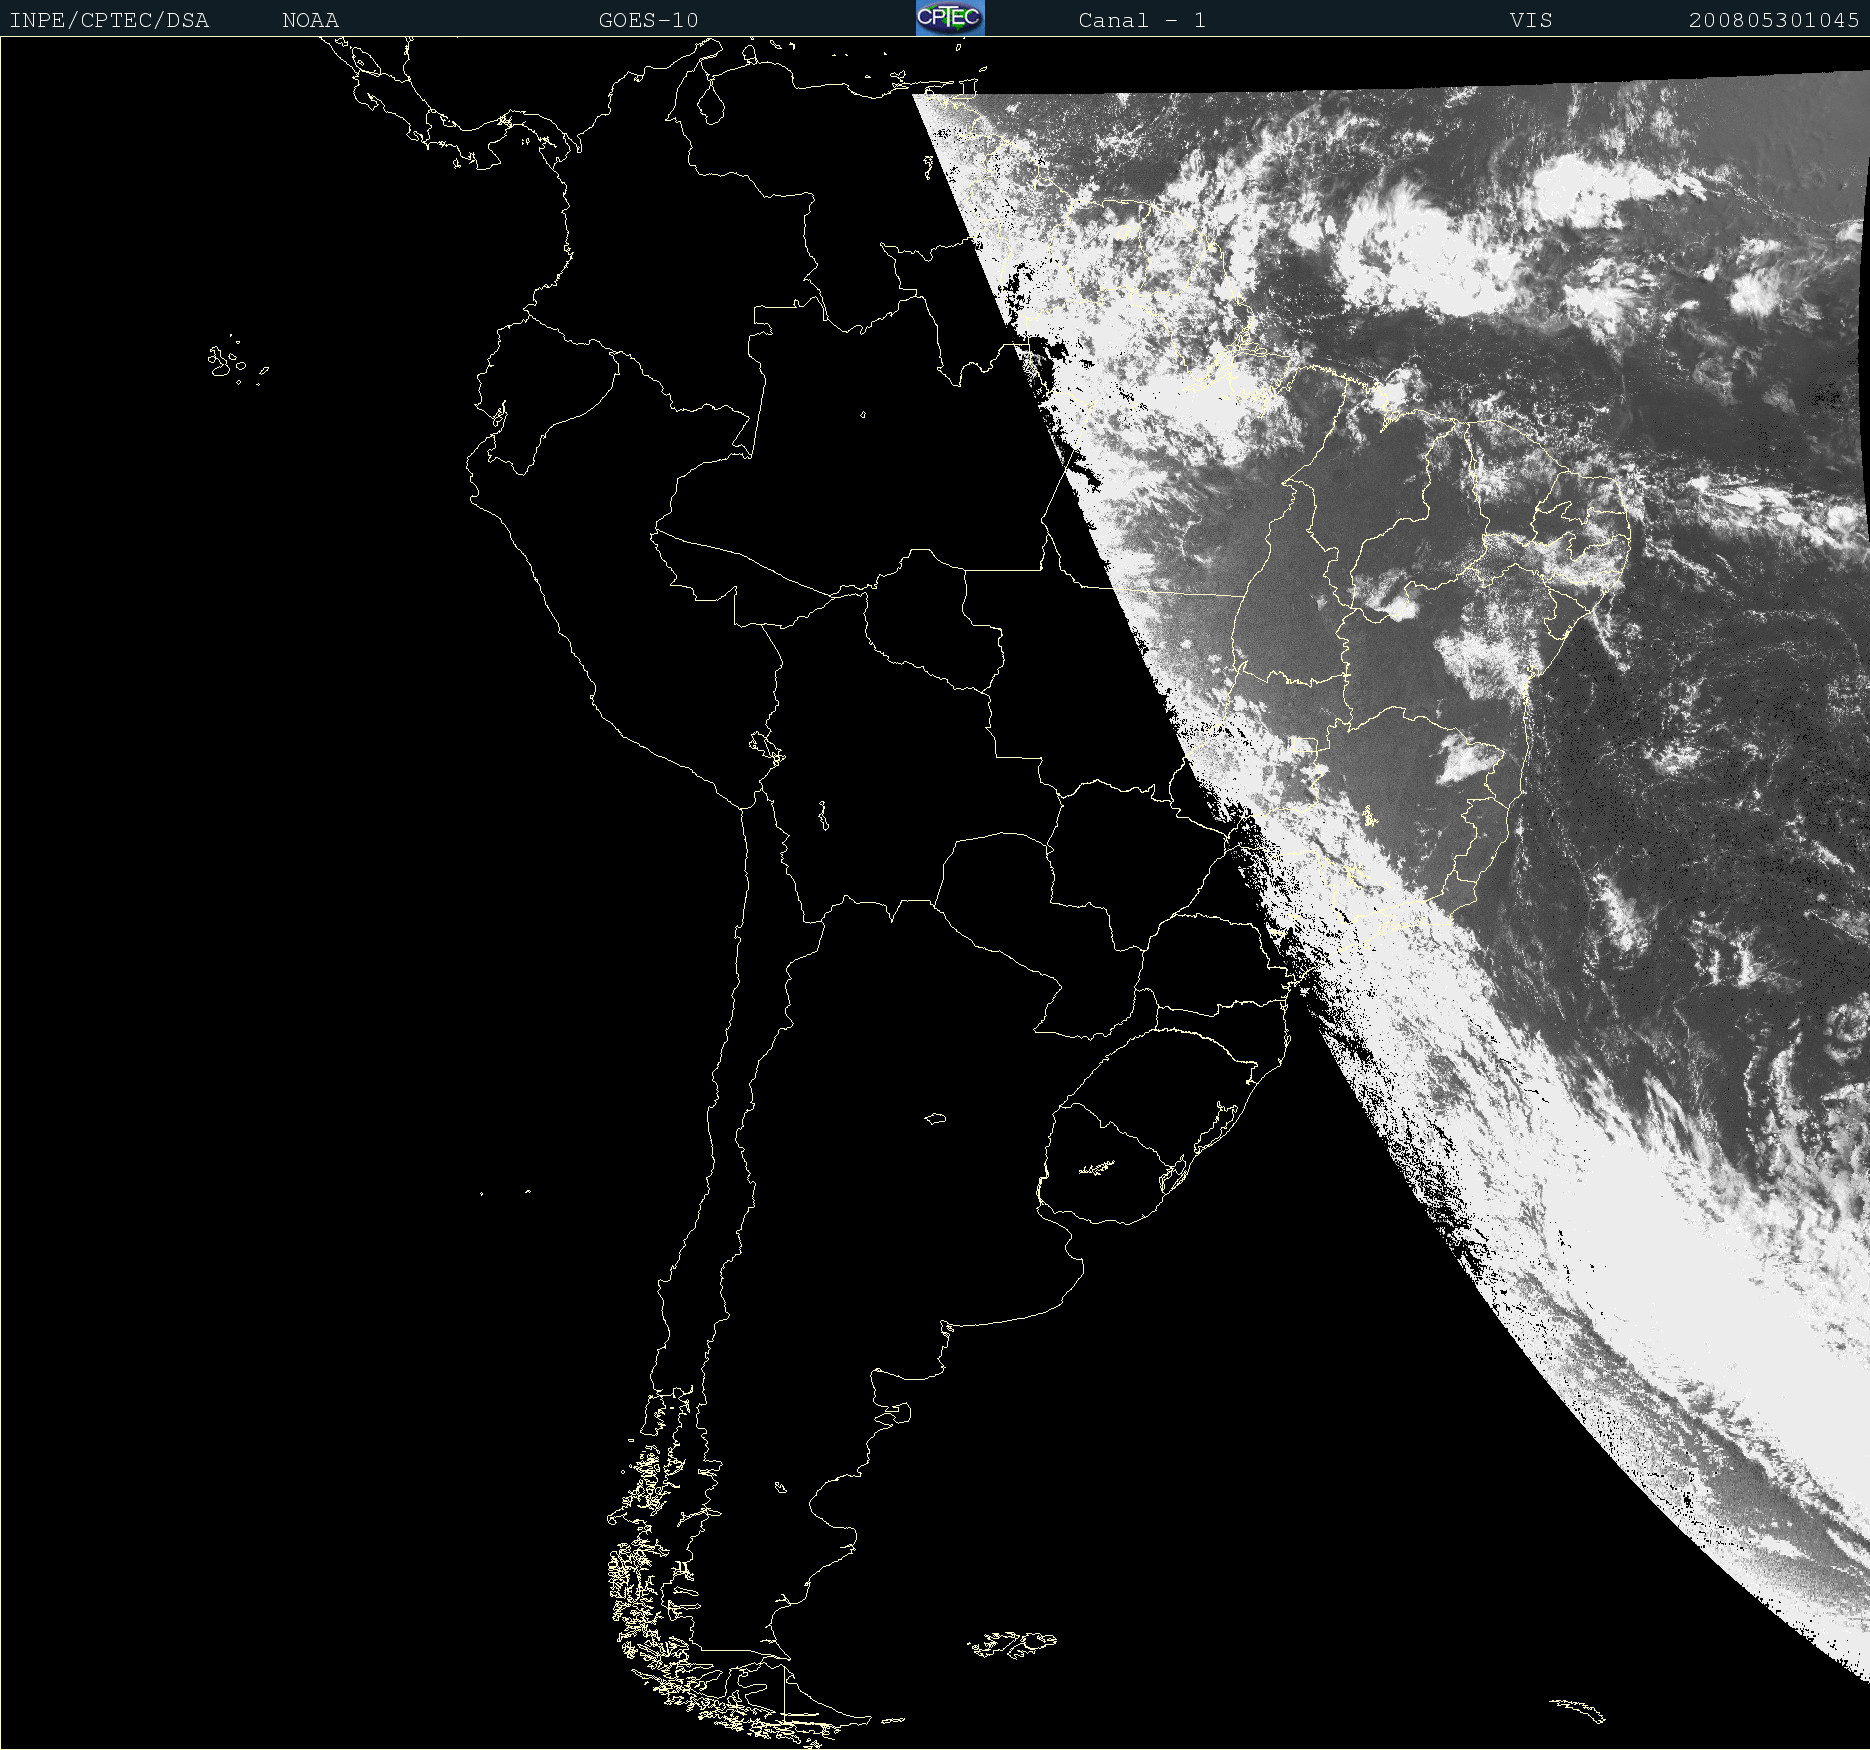This screenshot has height=1750, width=1870.
Task: Click the INPE/CPTEC/DSA header text
Action: tap(109, 20)
